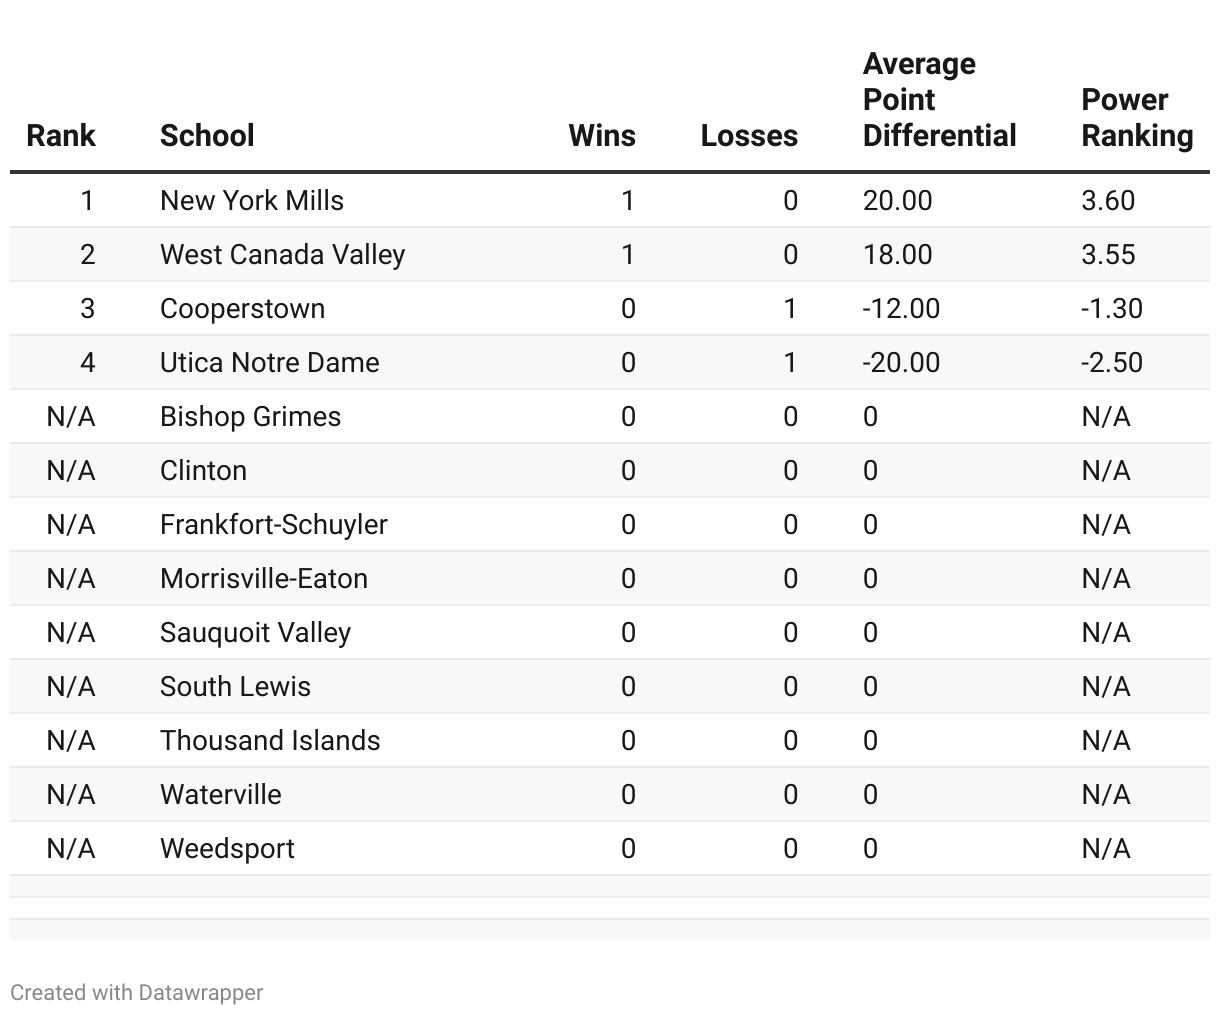The image size is (1220, 1016).
Task: Select the Bishop Grimes row
Action: (610, 416)
